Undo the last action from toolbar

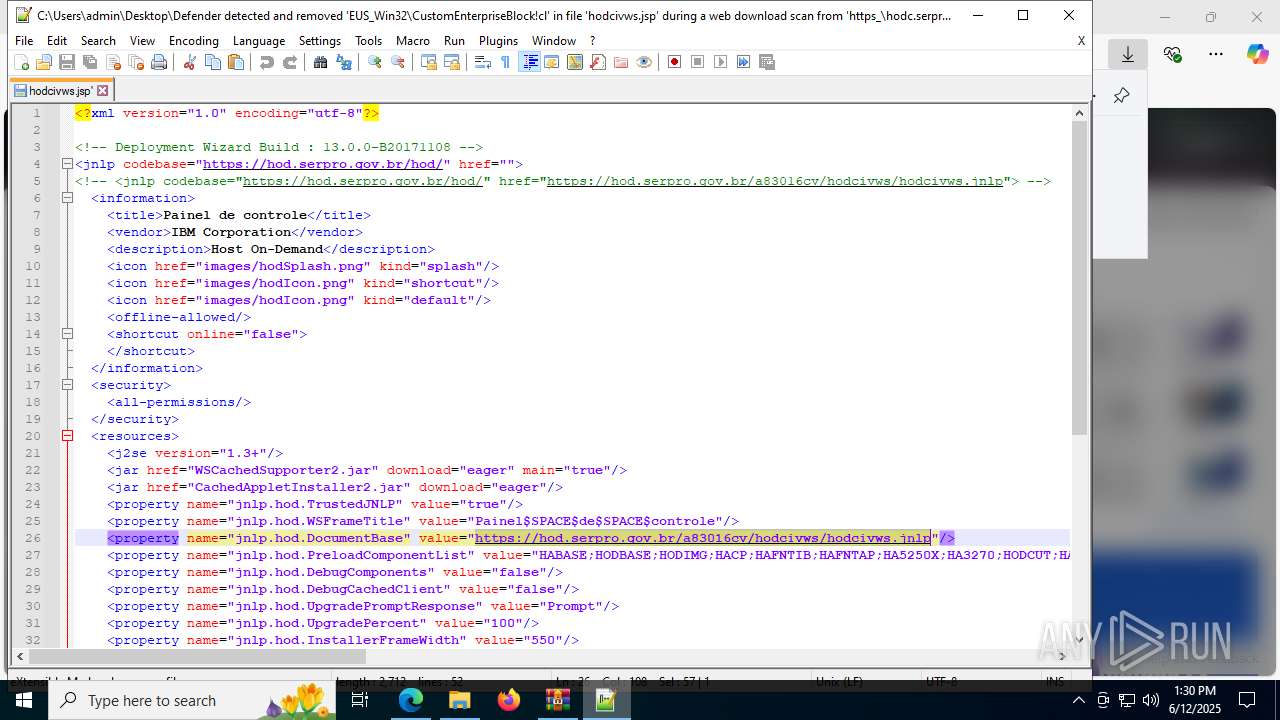point(266,62)
